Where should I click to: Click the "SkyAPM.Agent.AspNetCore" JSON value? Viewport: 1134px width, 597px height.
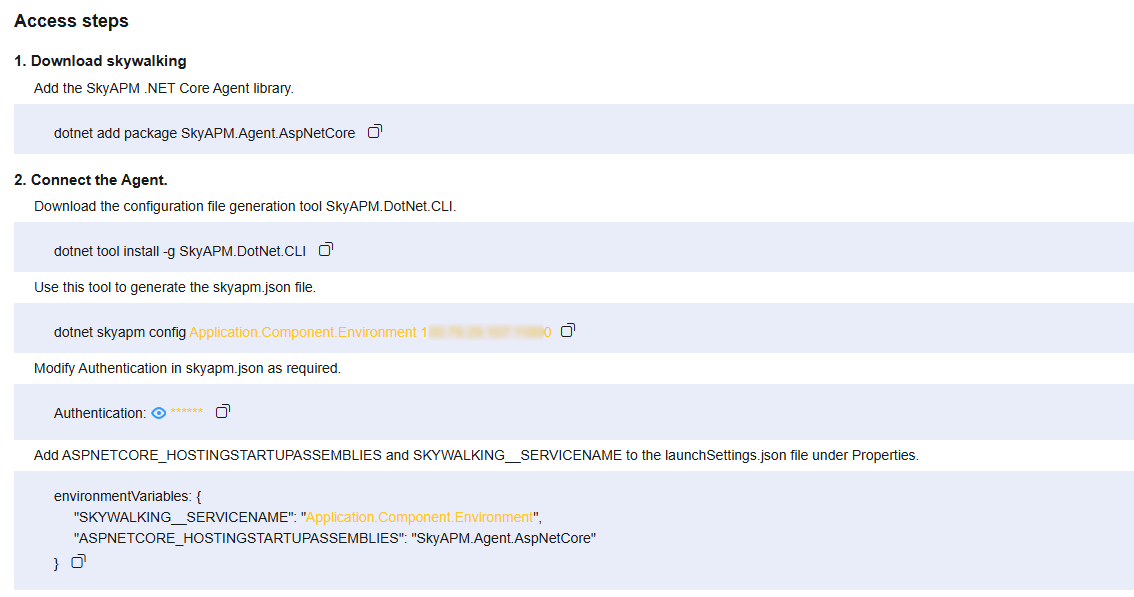point(504,538)
